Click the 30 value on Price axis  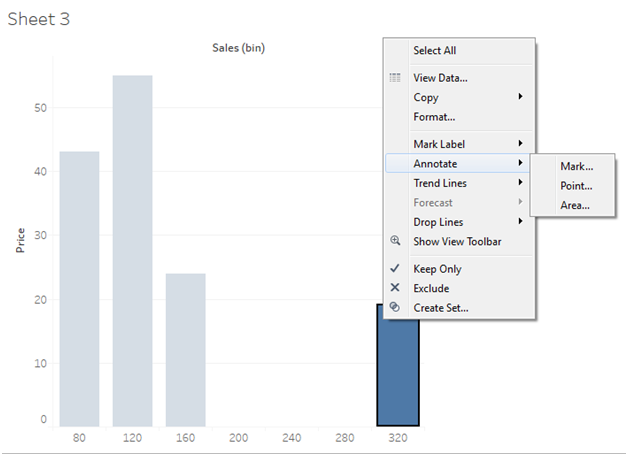40,235
